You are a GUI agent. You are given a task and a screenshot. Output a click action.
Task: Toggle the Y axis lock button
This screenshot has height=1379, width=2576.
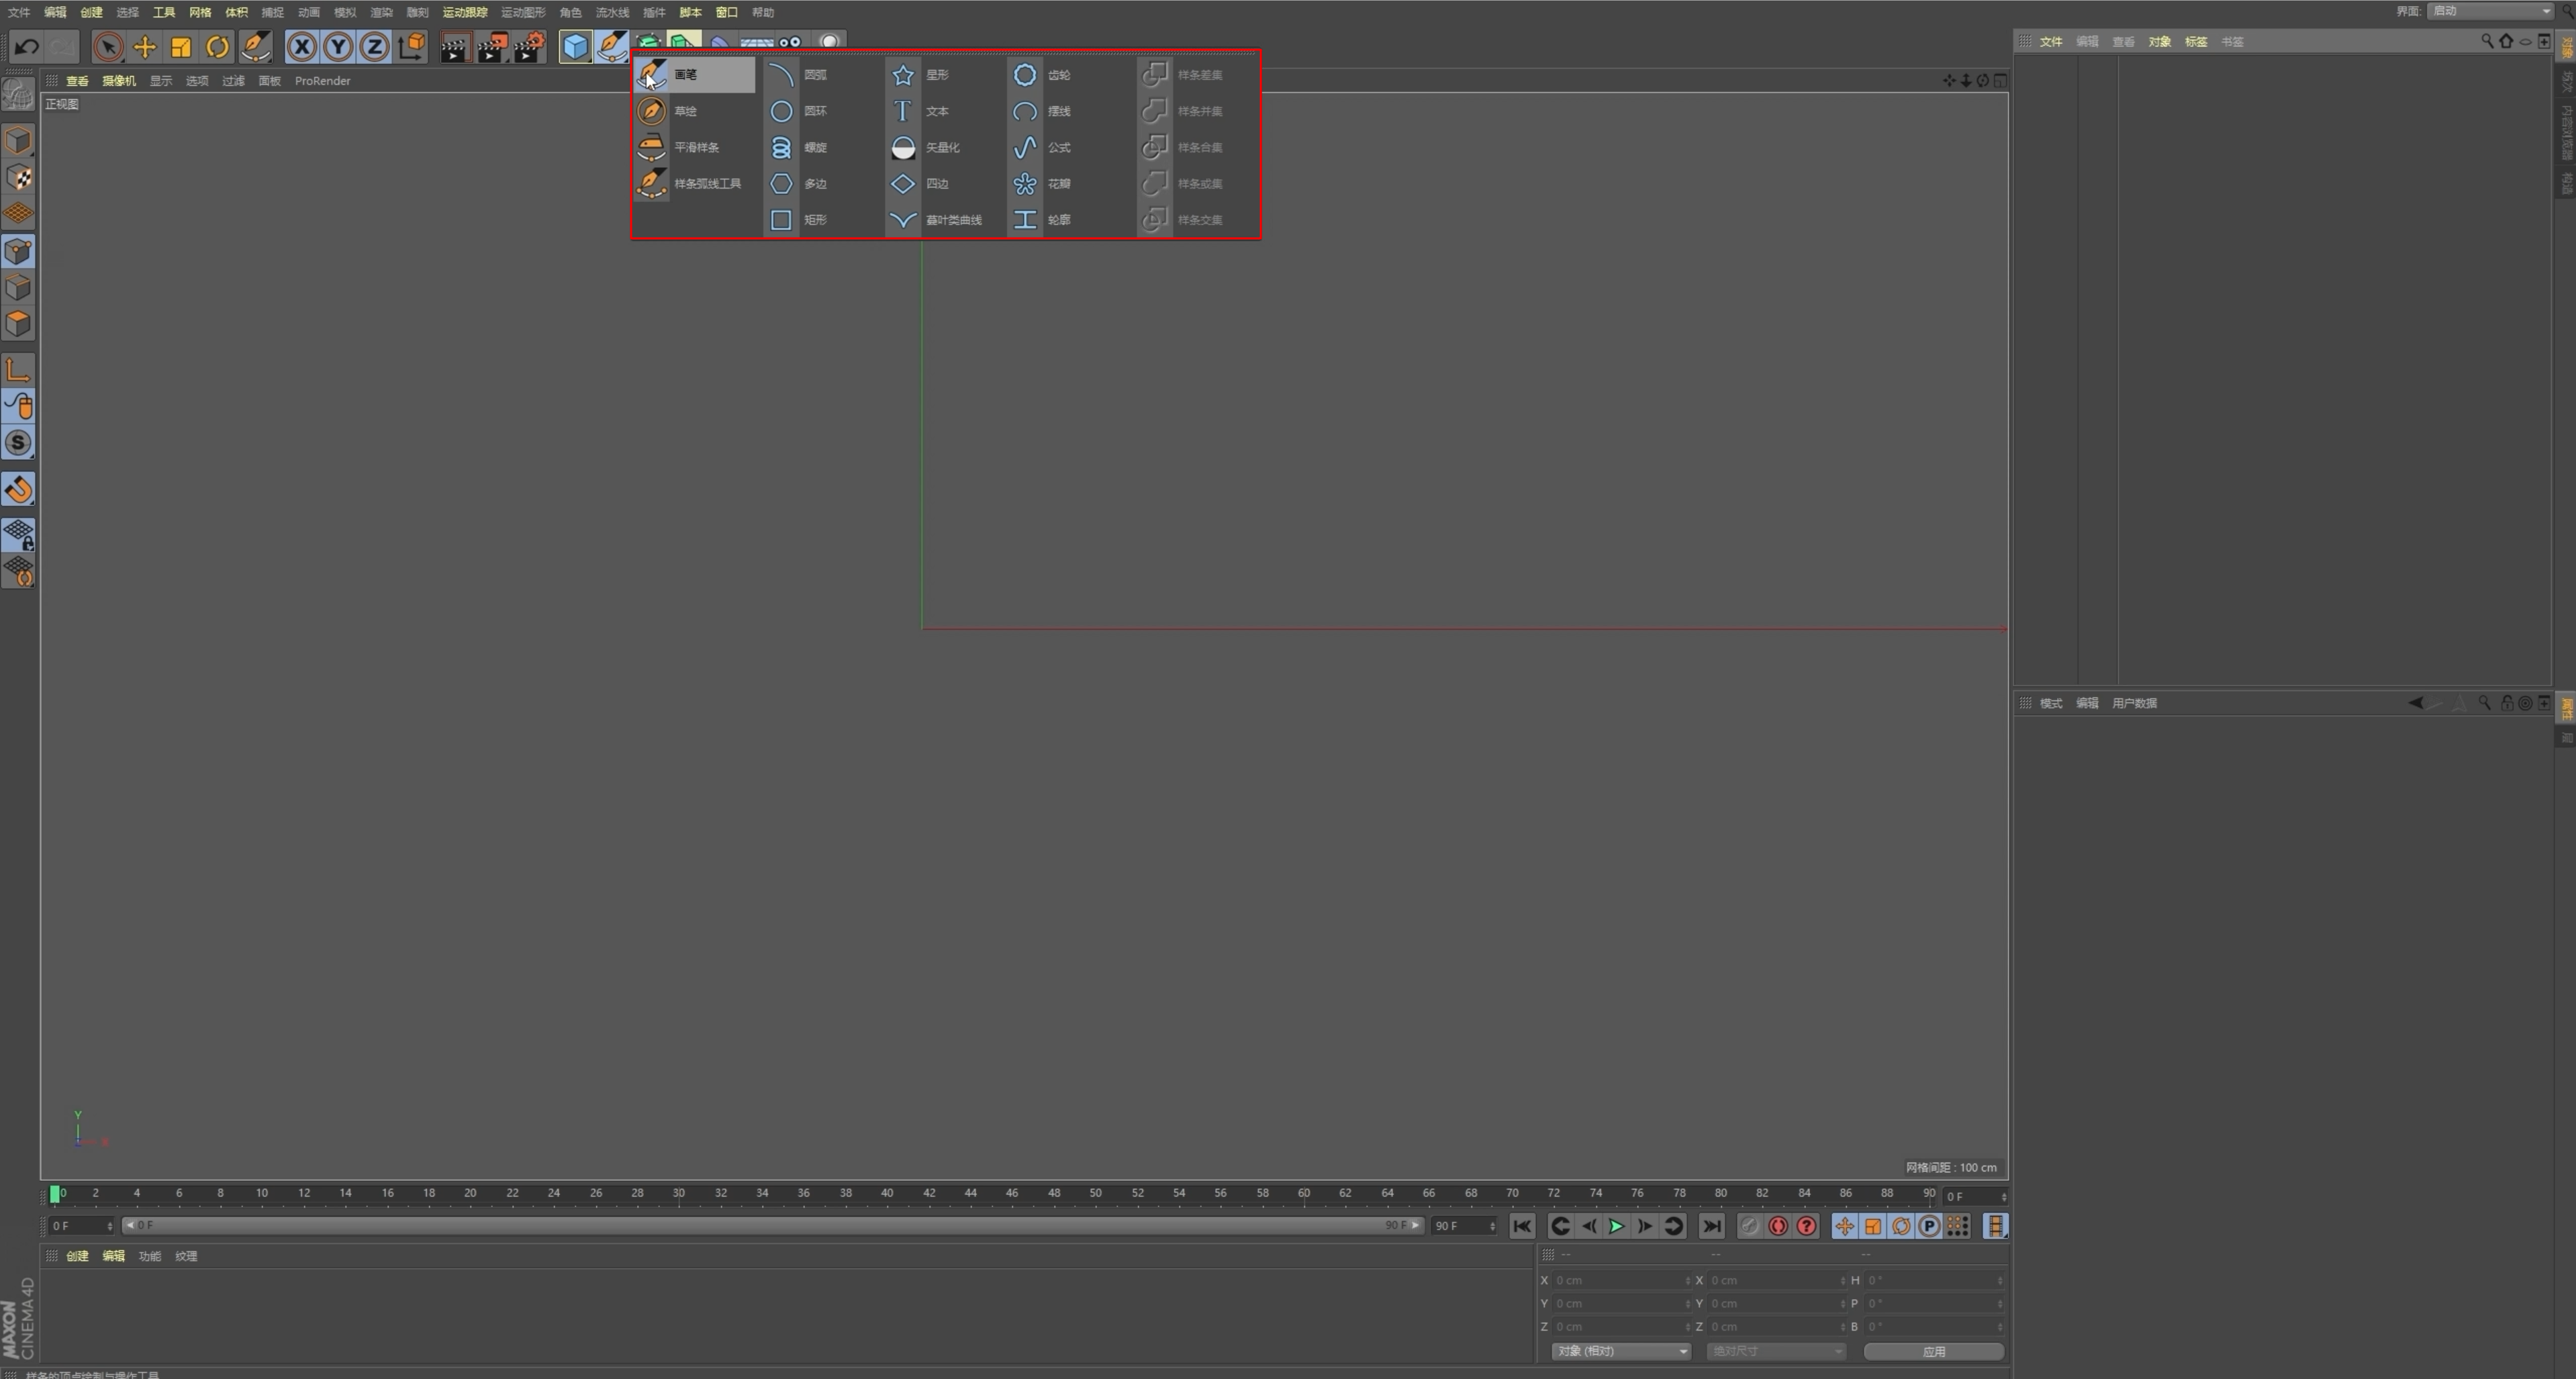[338, 46]
